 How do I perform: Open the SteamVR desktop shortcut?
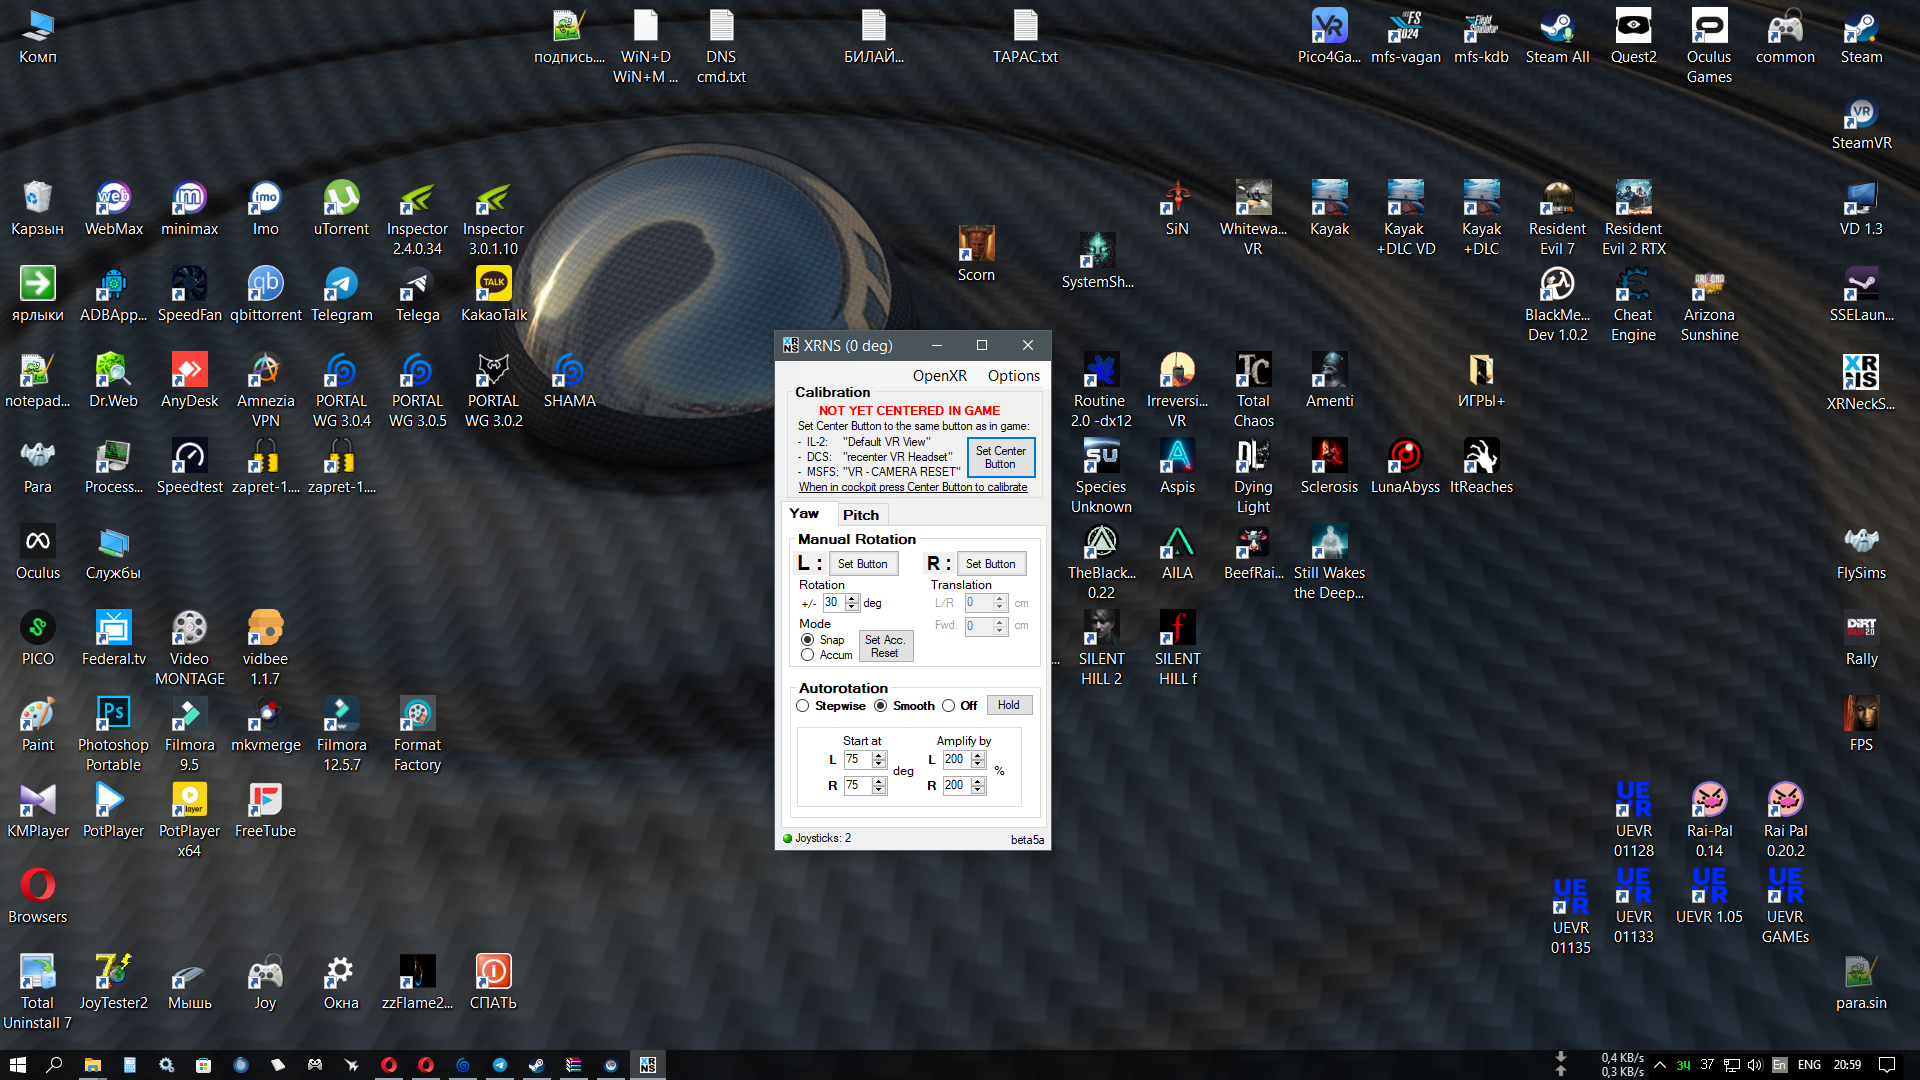point(1861,123)
